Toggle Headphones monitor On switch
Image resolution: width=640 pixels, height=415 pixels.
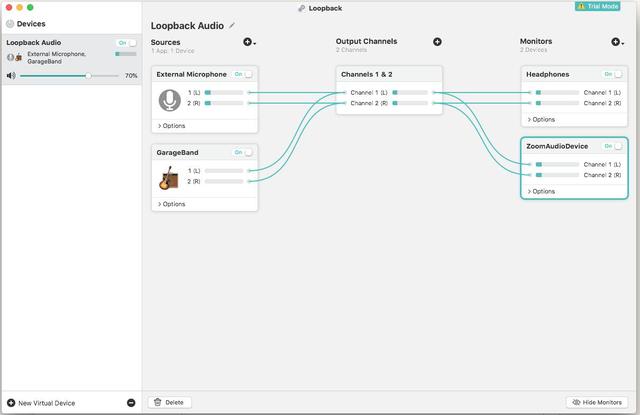pos(613,74)
